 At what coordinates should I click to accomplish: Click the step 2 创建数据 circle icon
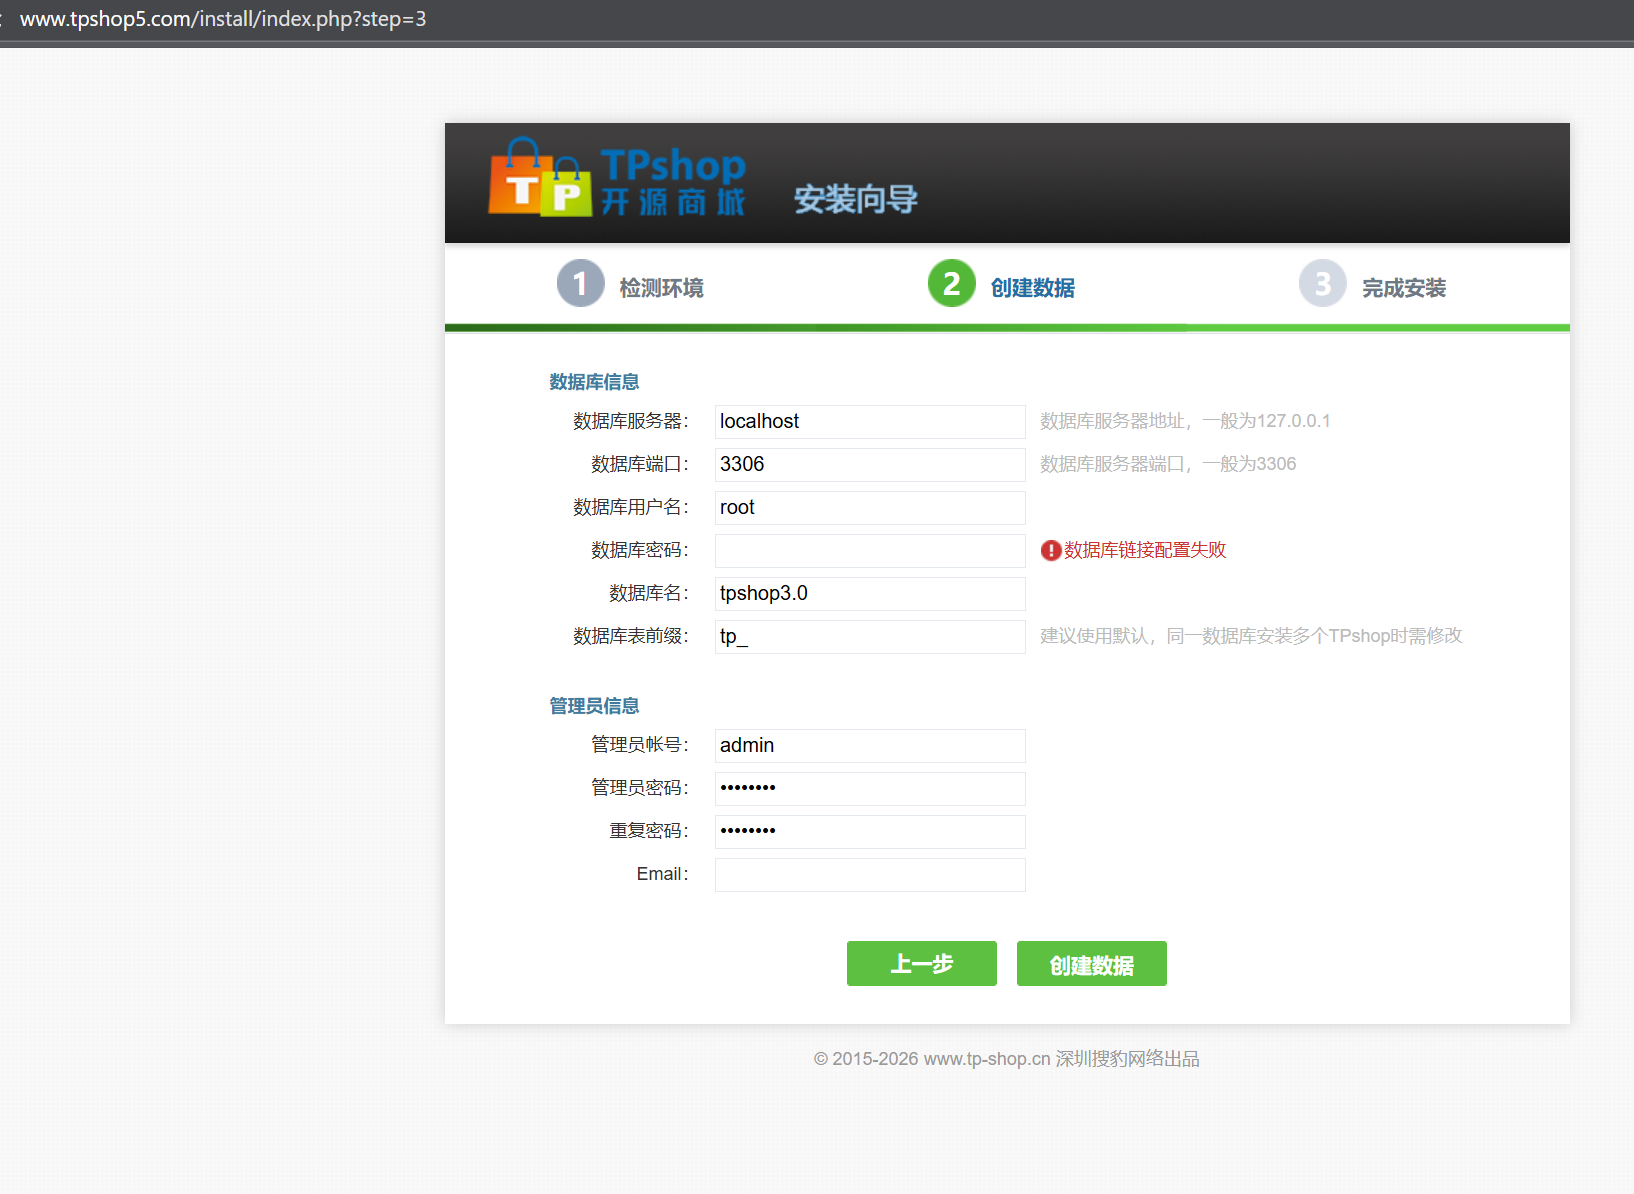[951, 283]
